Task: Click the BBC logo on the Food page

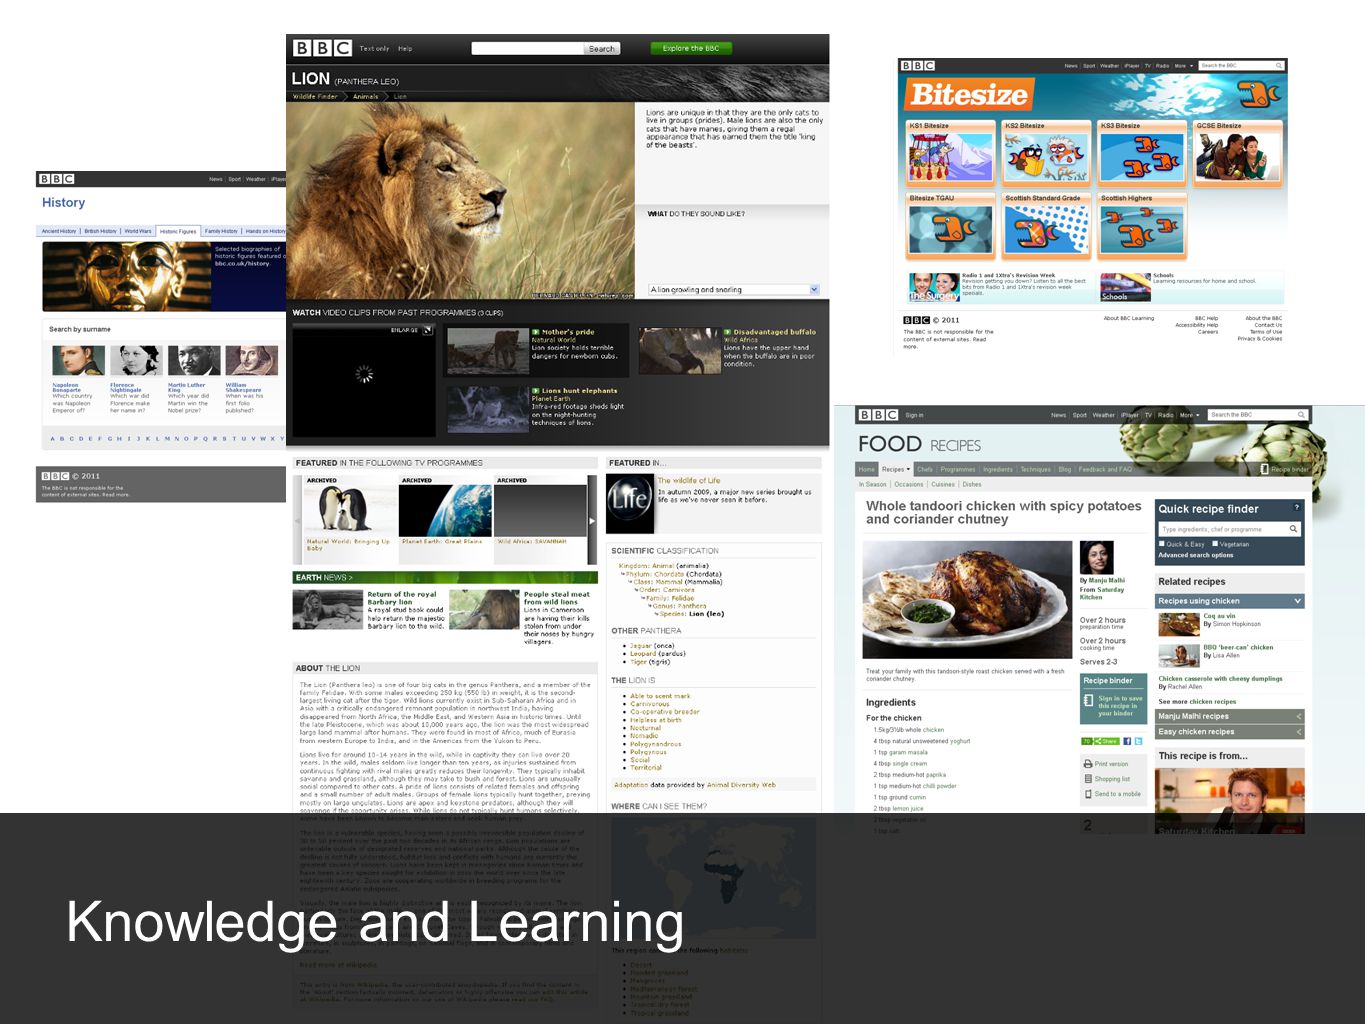Action: click(878, 415)
